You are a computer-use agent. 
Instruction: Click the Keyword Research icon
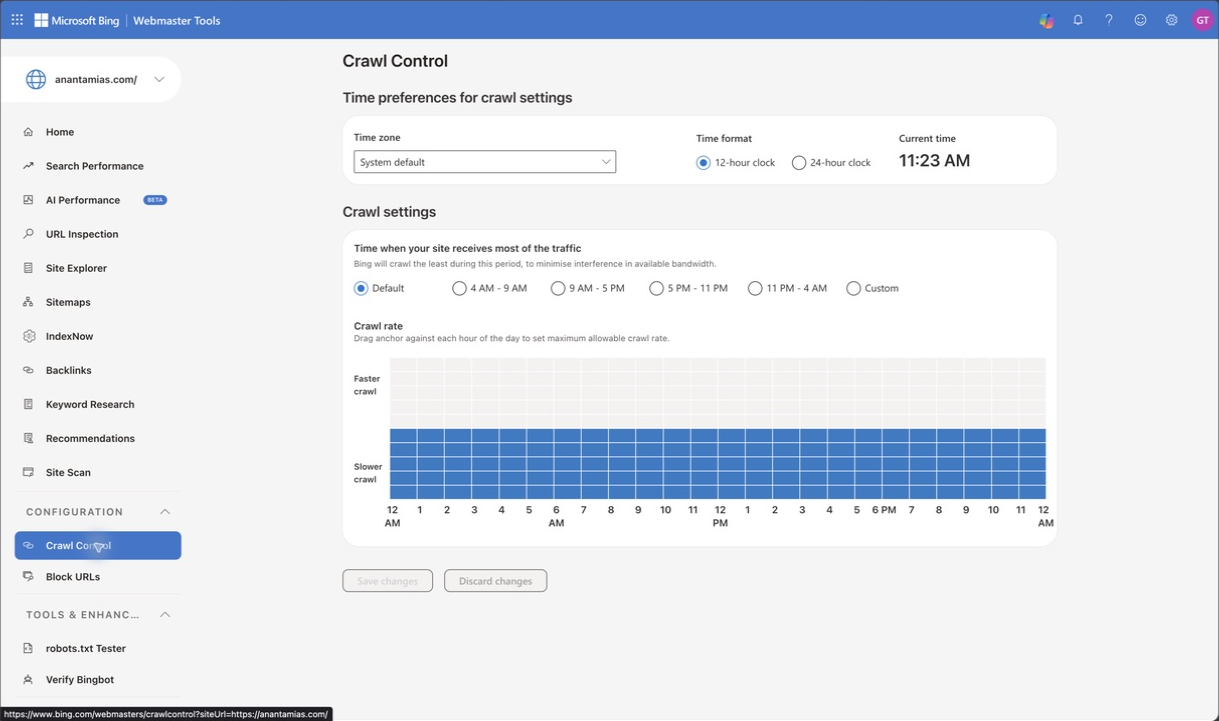click(28, 404)
